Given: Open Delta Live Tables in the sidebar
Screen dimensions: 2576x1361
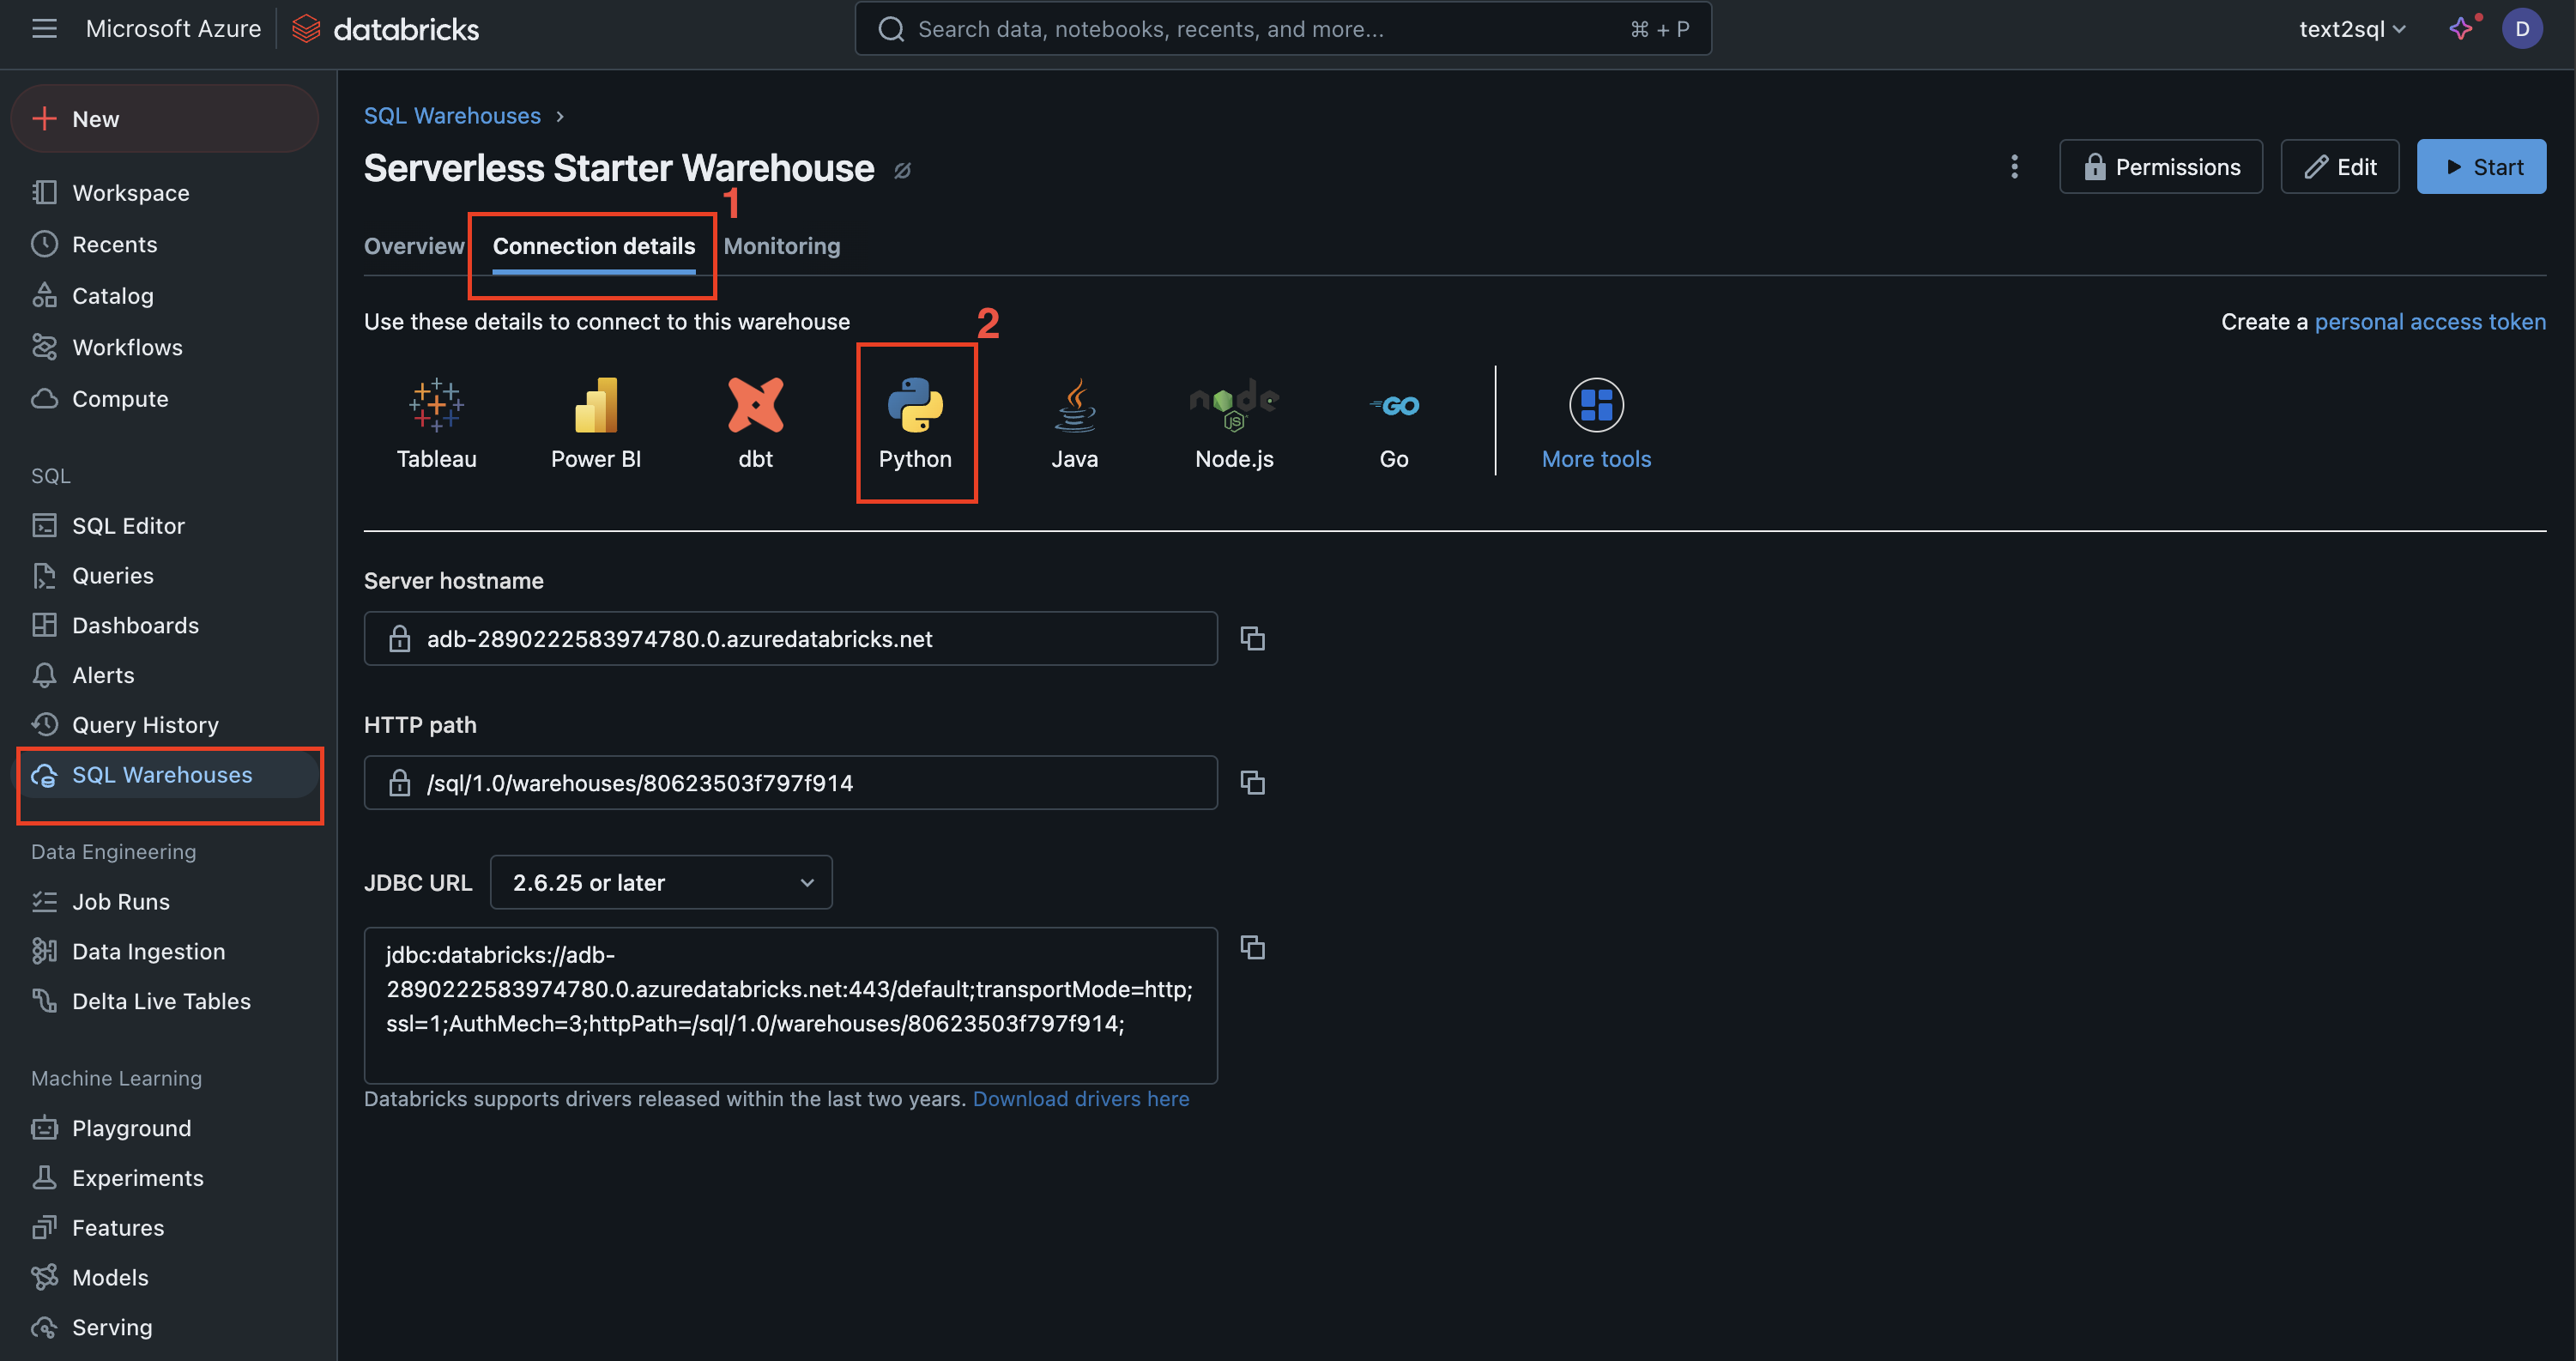Looking at the screenshot, I should [161, 1001].
